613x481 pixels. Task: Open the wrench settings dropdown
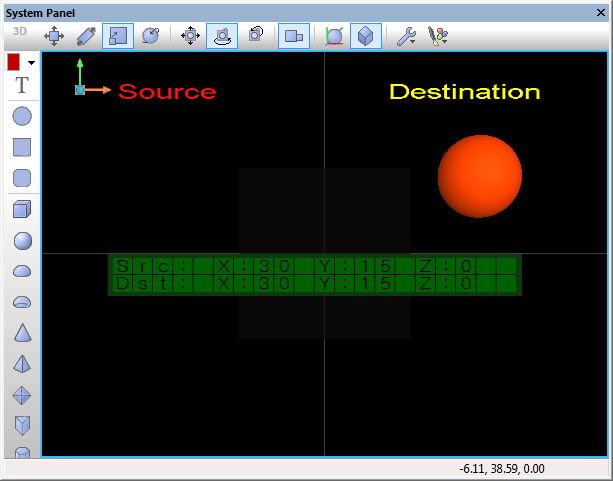[x=407, y=36]
